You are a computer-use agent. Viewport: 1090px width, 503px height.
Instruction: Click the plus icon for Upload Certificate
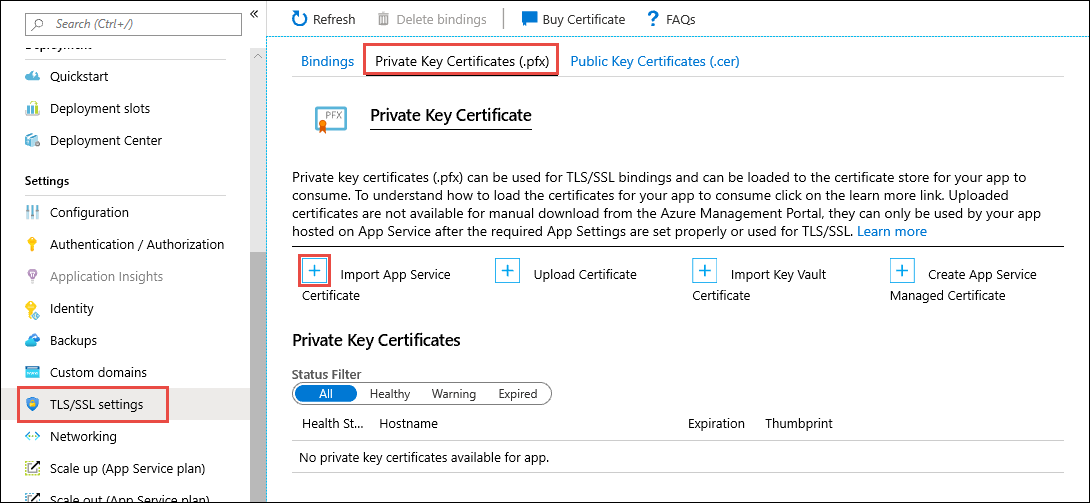(x=507, y=270)
